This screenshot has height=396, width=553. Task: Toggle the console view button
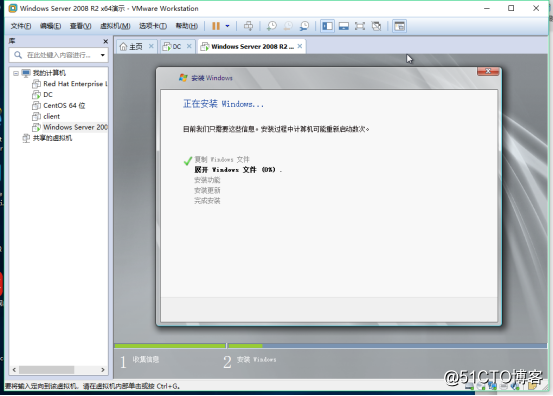(x=399, y=26)
